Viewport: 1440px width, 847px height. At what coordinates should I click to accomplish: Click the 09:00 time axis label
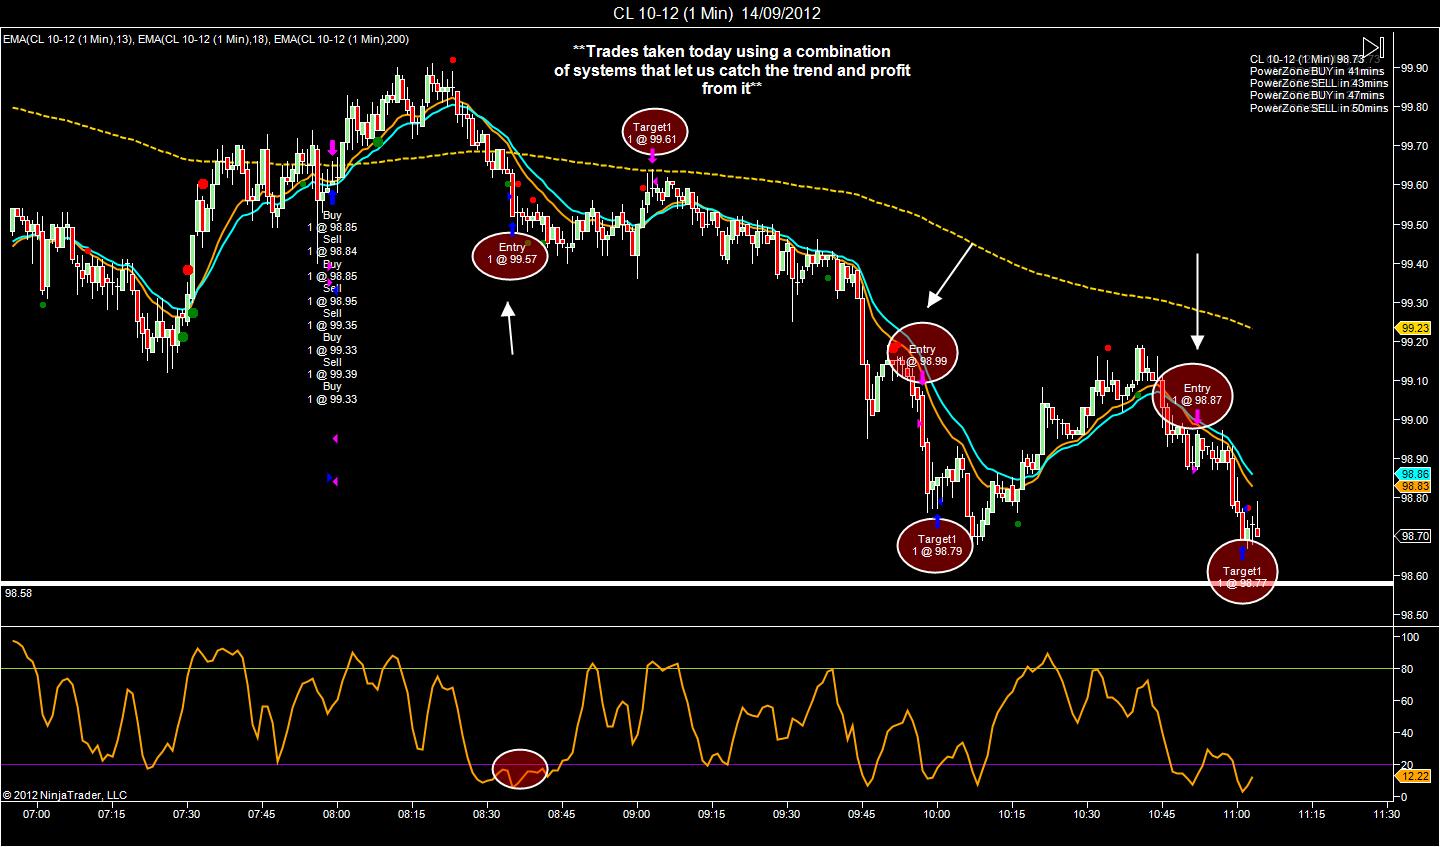tap(637, 815)
